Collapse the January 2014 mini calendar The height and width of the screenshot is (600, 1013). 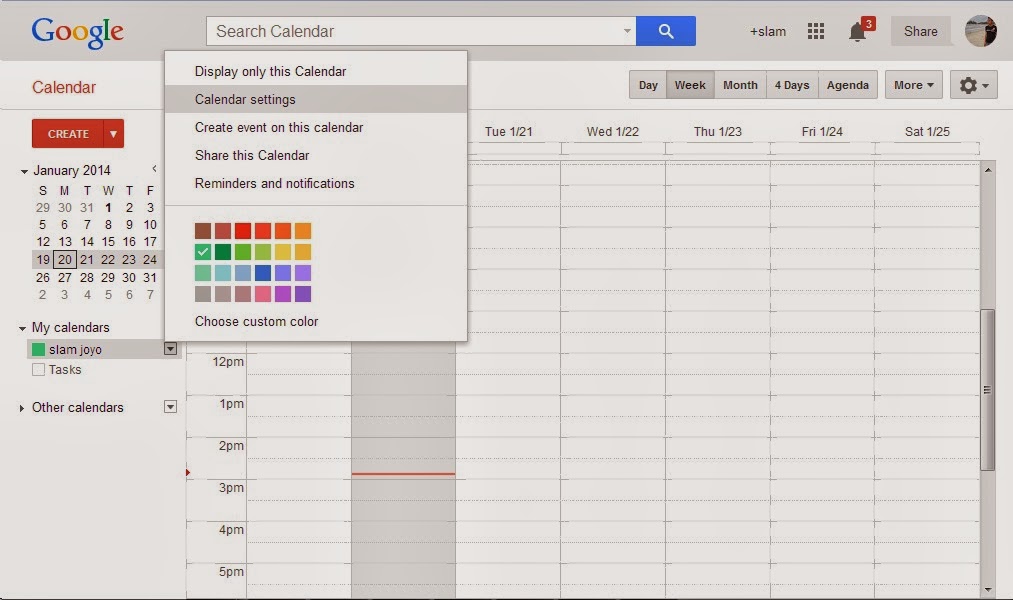24,171
